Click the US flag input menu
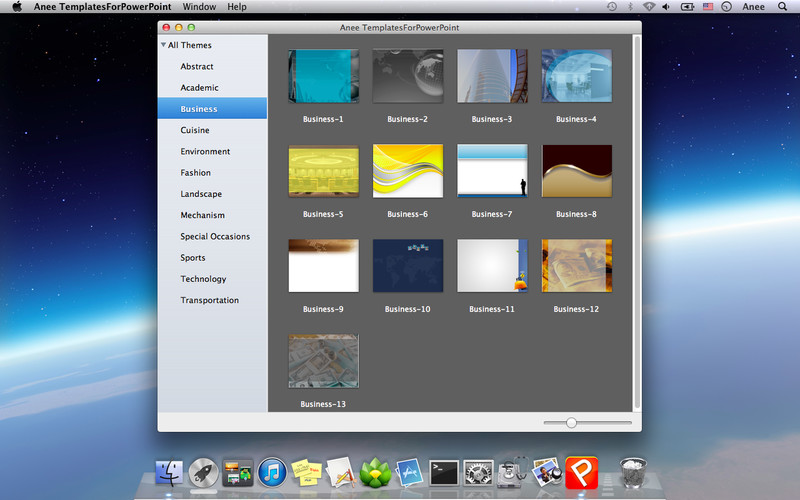 [x=708, y=7]
